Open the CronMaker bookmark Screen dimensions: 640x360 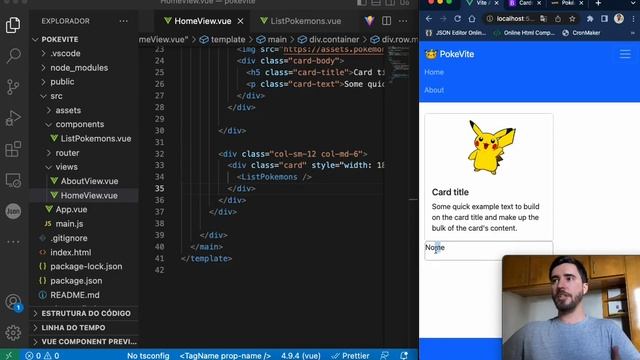click(x=581, y=33)
